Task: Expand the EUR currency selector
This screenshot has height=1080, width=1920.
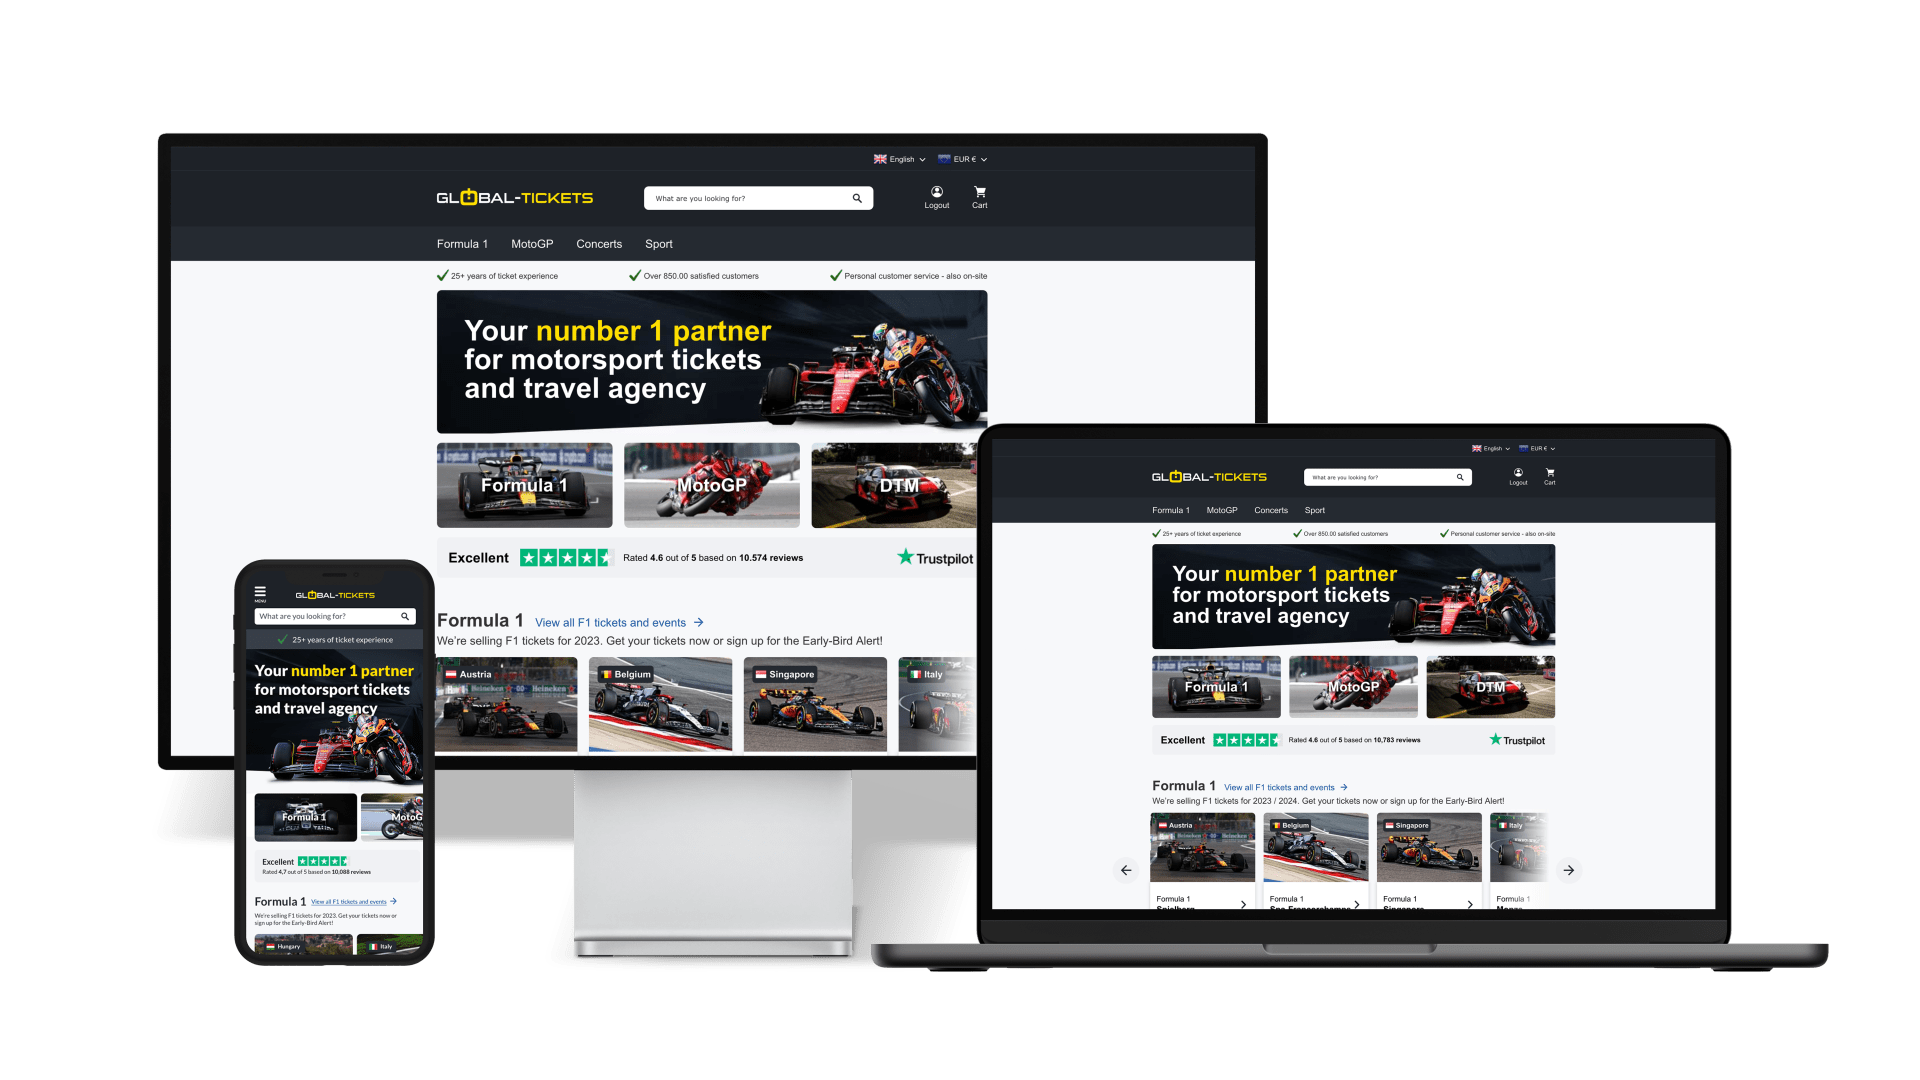Action: [964, 160]
